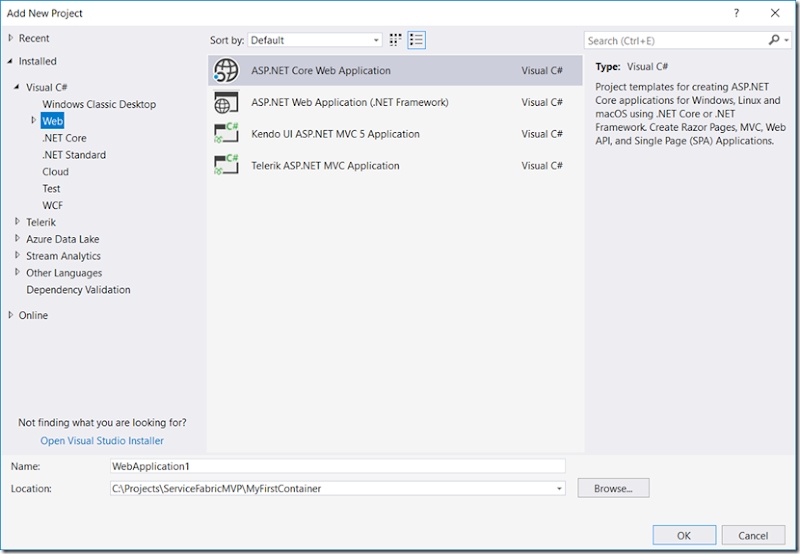Screen dimensions: 800x554
Task: Open the search options dropdown arrow
Action: 787,40
